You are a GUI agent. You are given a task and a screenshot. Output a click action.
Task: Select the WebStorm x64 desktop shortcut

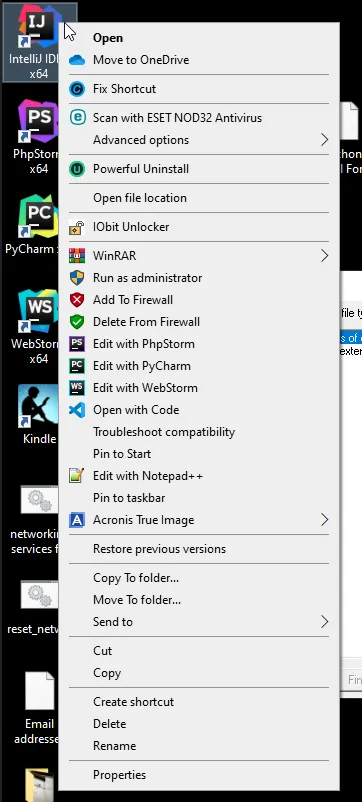pyautogui.click(x=36, y=326)
